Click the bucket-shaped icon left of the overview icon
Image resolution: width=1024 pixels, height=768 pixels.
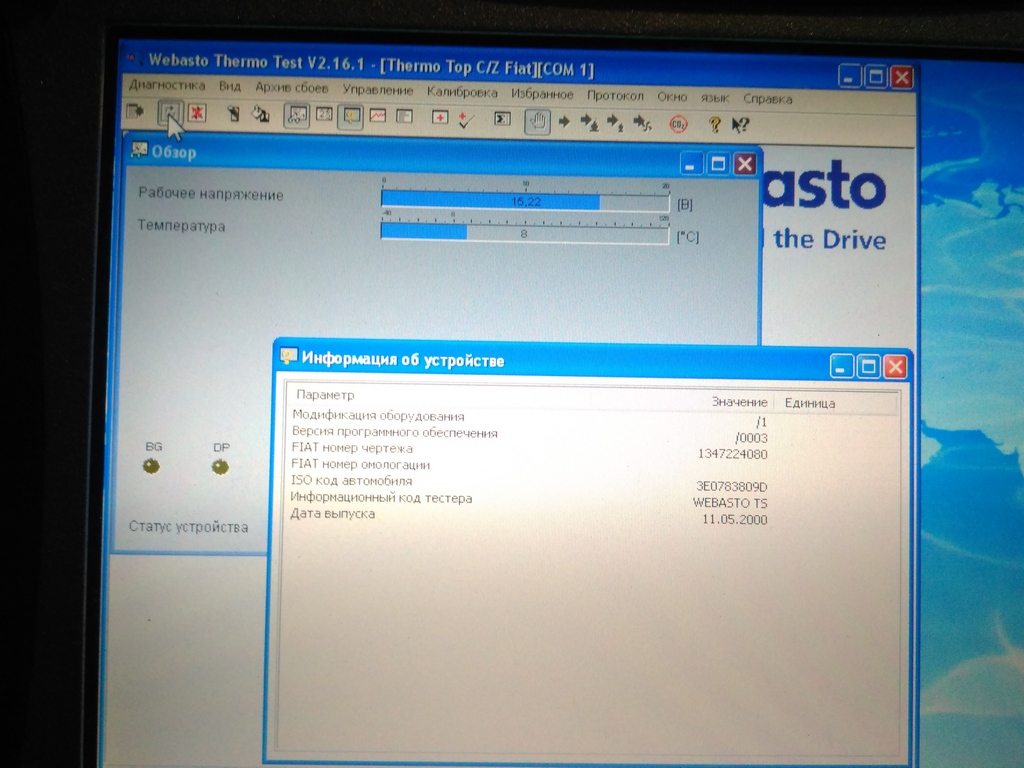[261, 115]
